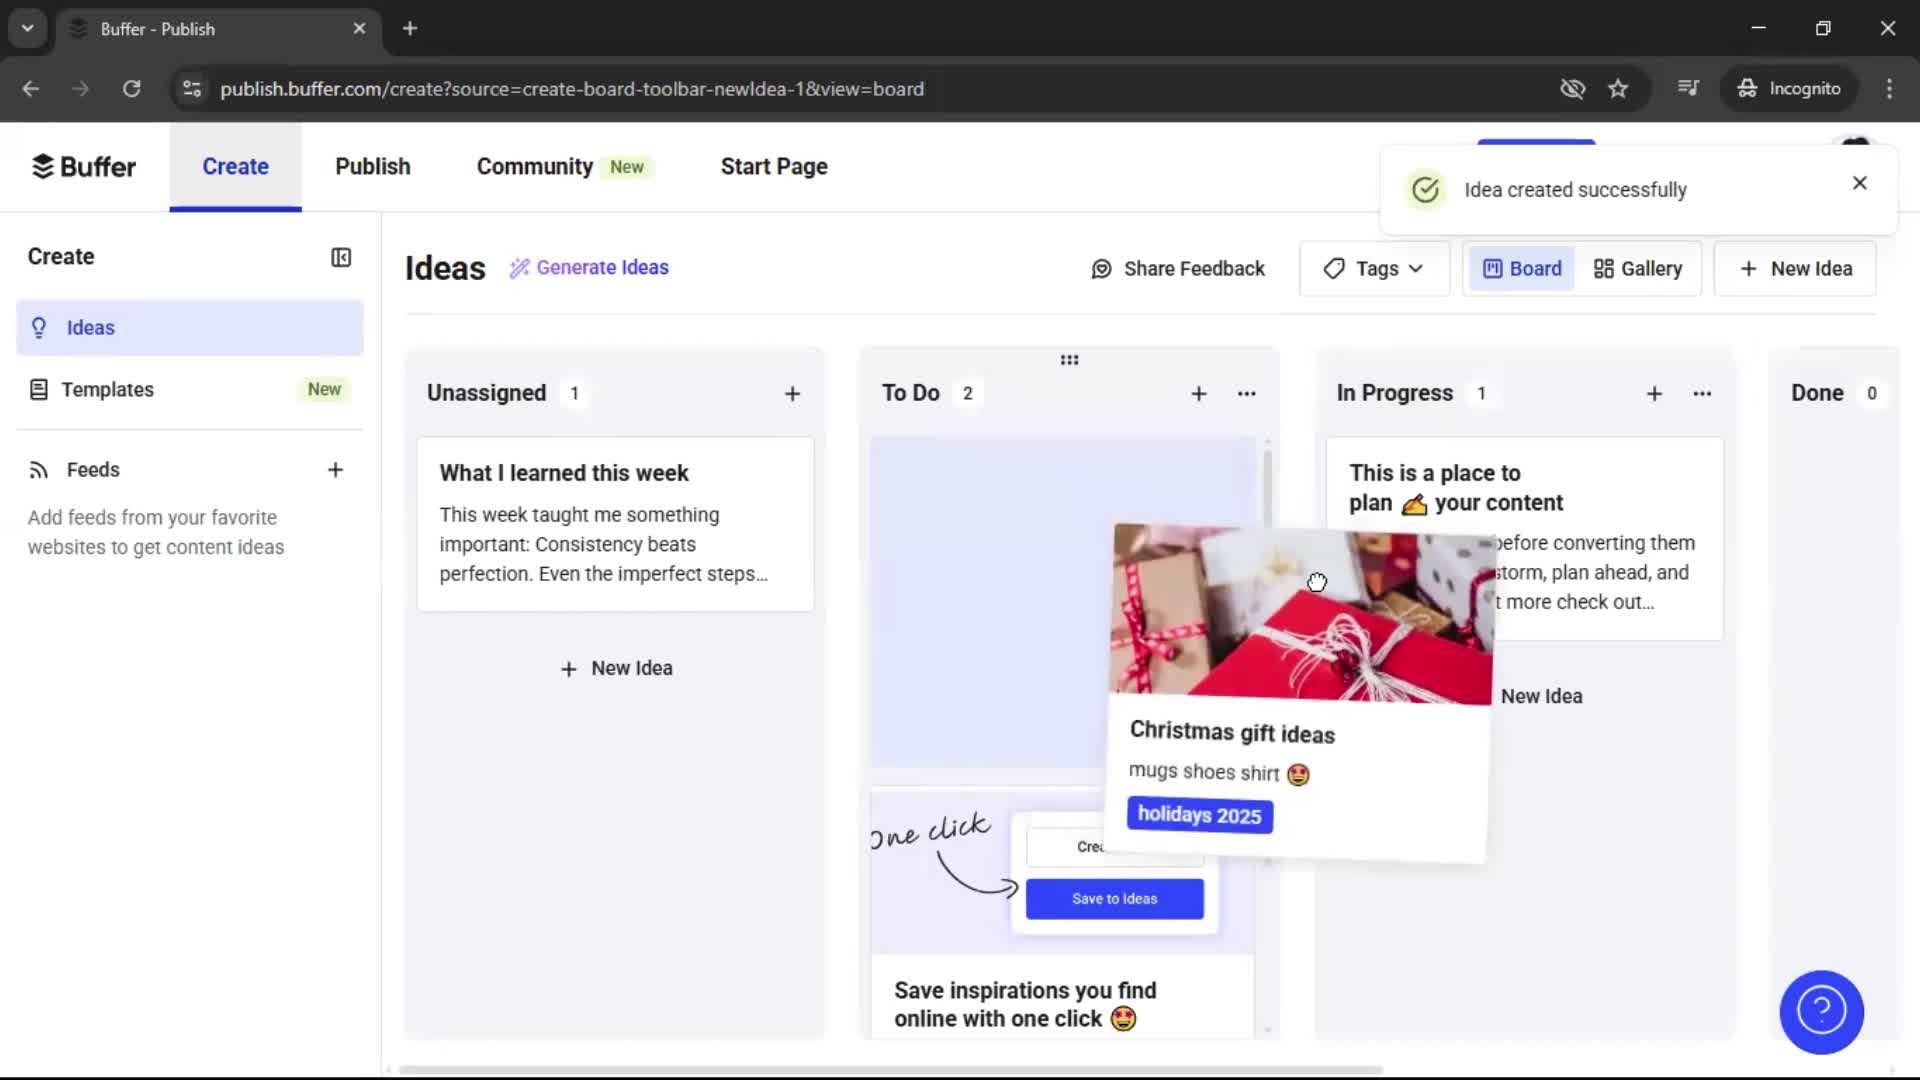Open the Tags dropdown
Screen dimensions: 1920x1080
(x=1374, y=268)
